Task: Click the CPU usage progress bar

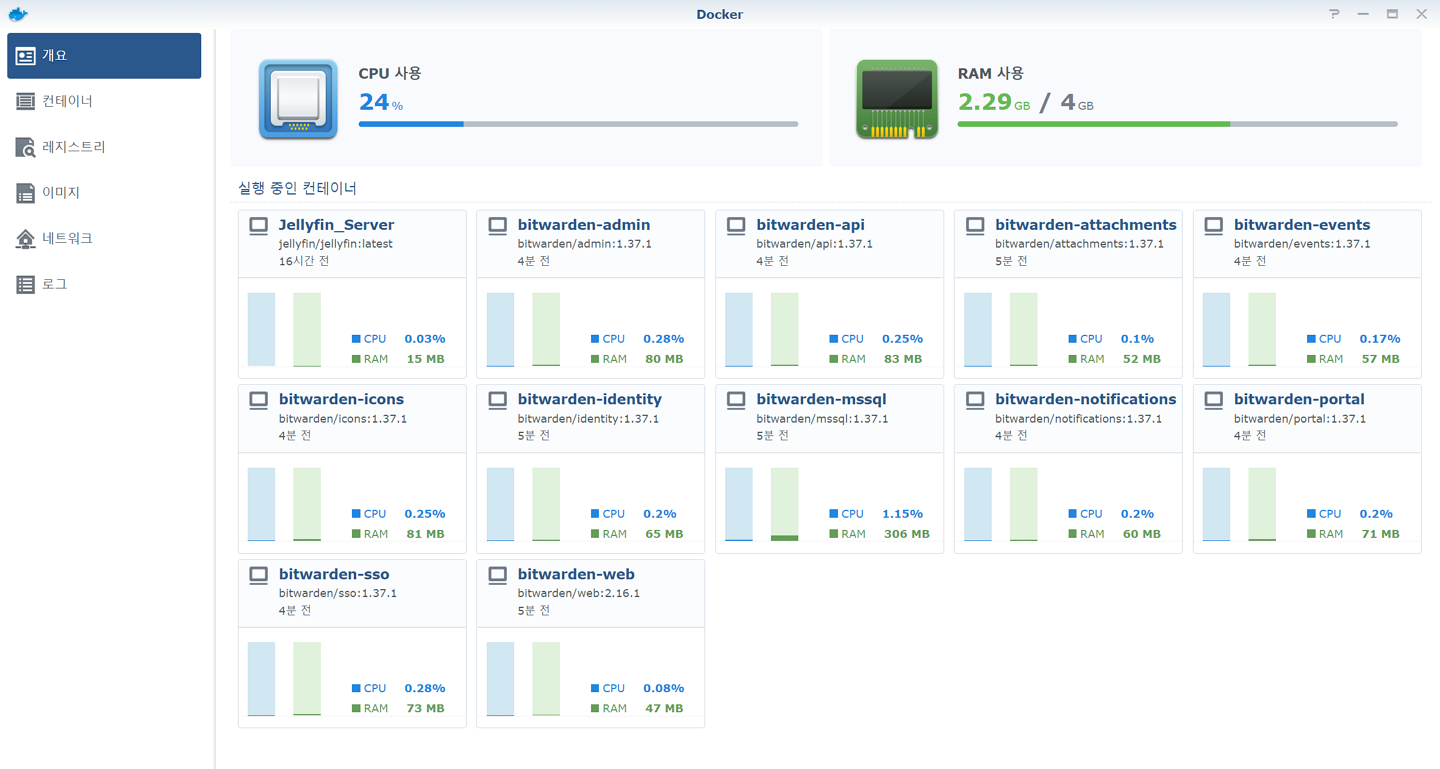Action: [x=578, y=124]
